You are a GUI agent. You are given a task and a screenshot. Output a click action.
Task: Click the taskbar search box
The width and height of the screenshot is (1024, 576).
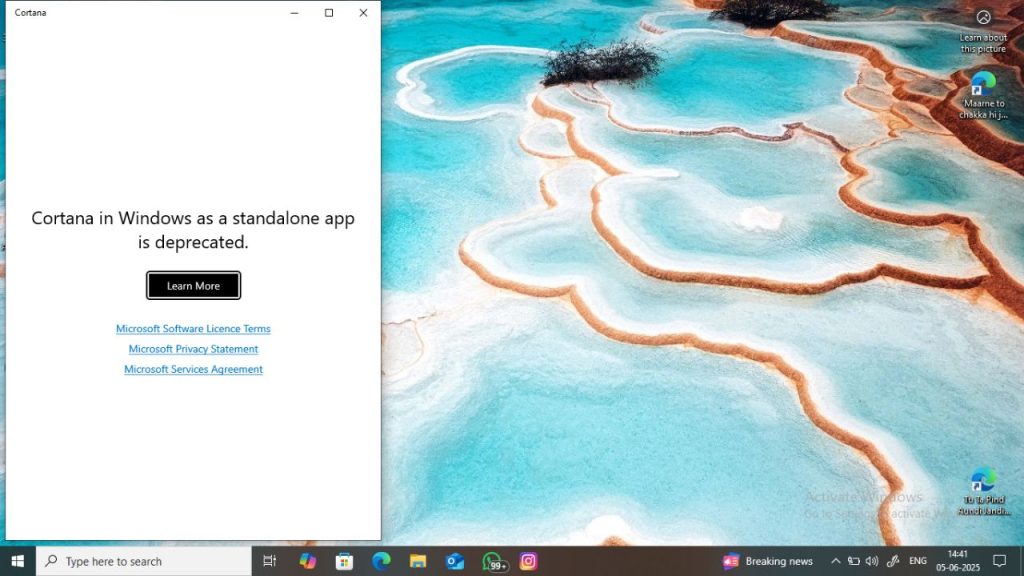(x=144, y=561)
